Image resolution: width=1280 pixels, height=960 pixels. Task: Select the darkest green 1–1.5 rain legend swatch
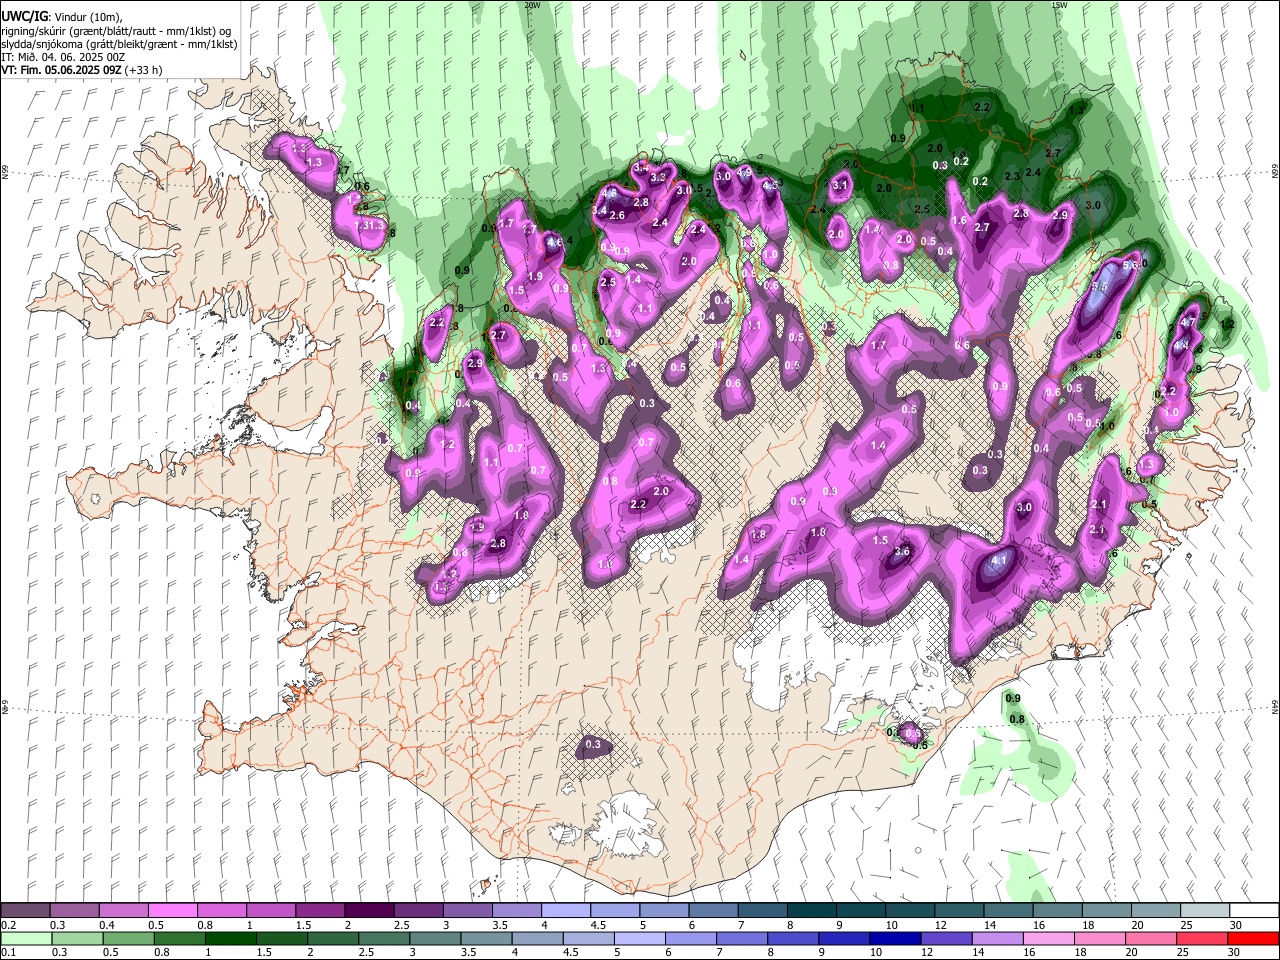click(230, 939)
